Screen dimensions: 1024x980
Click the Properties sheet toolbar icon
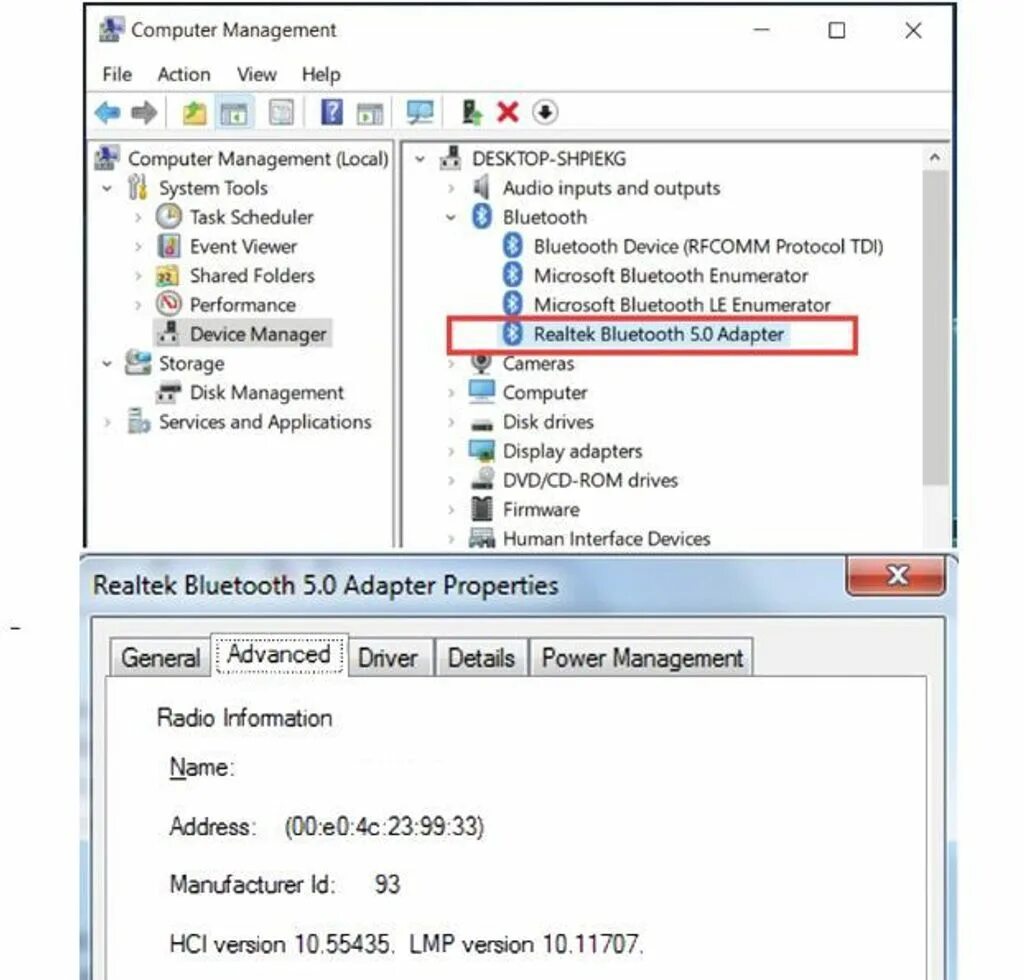[281, 112]
